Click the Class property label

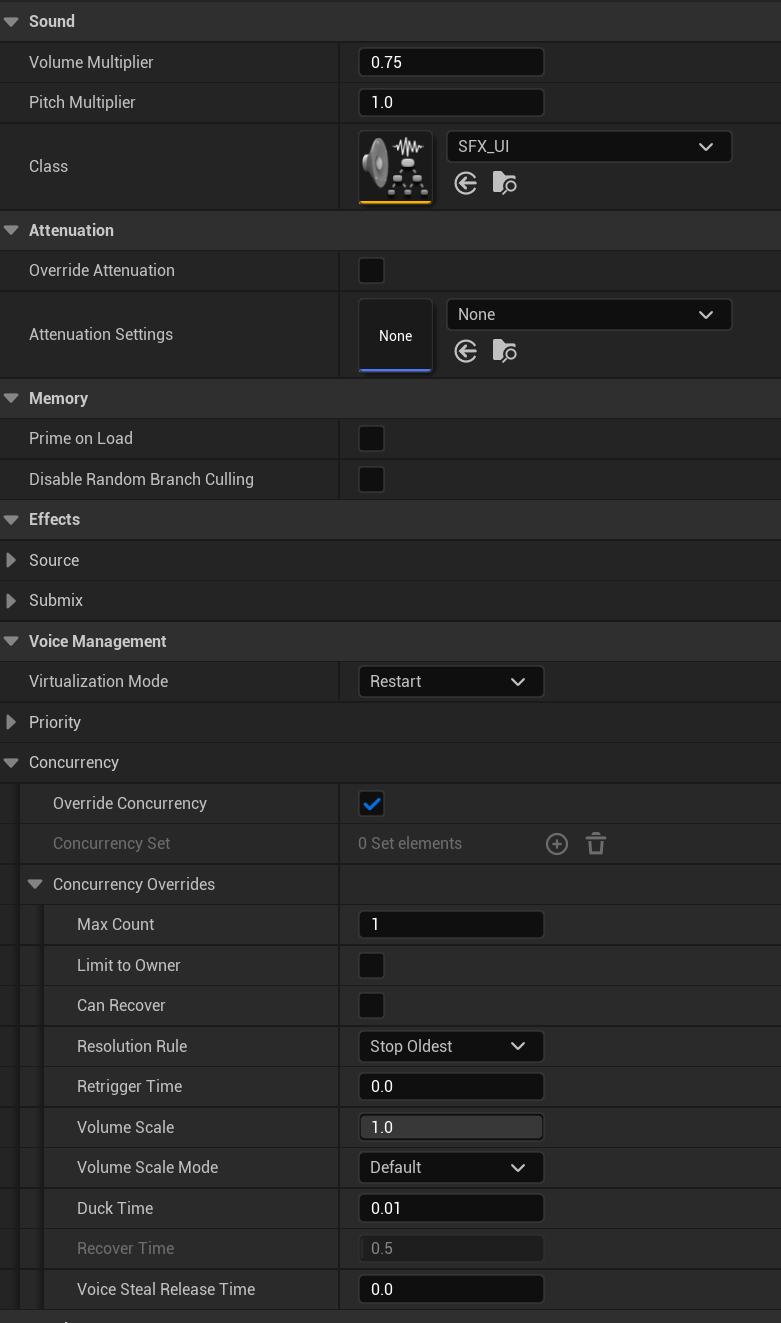click(48, 166)
